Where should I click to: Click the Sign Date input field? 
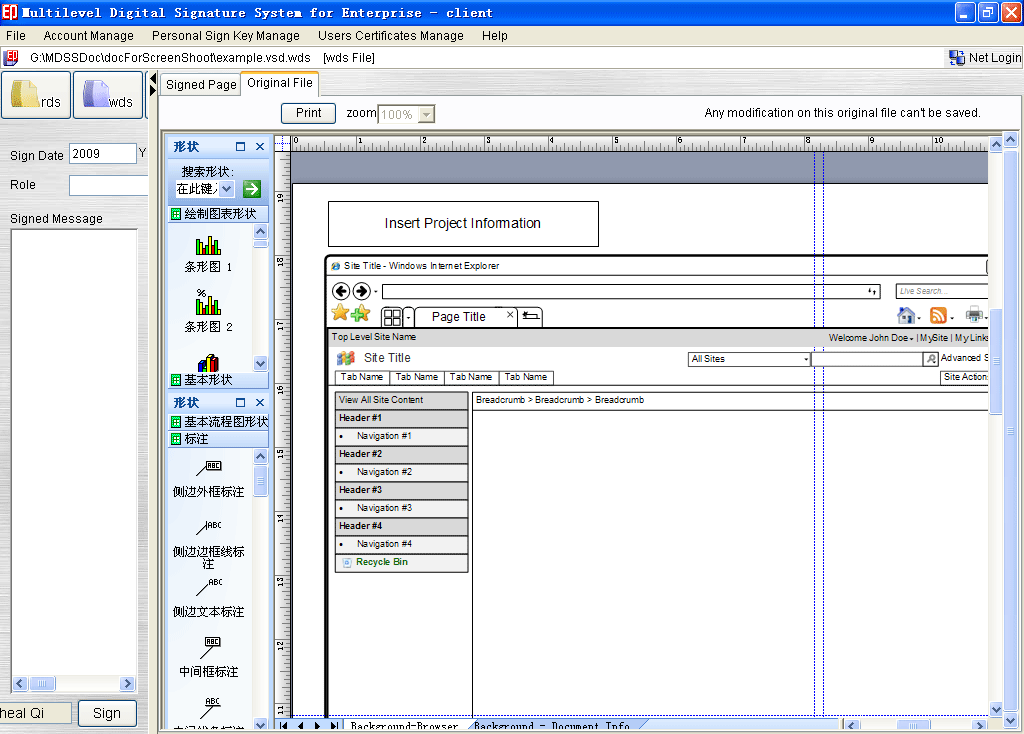click(x=103, y=153)
